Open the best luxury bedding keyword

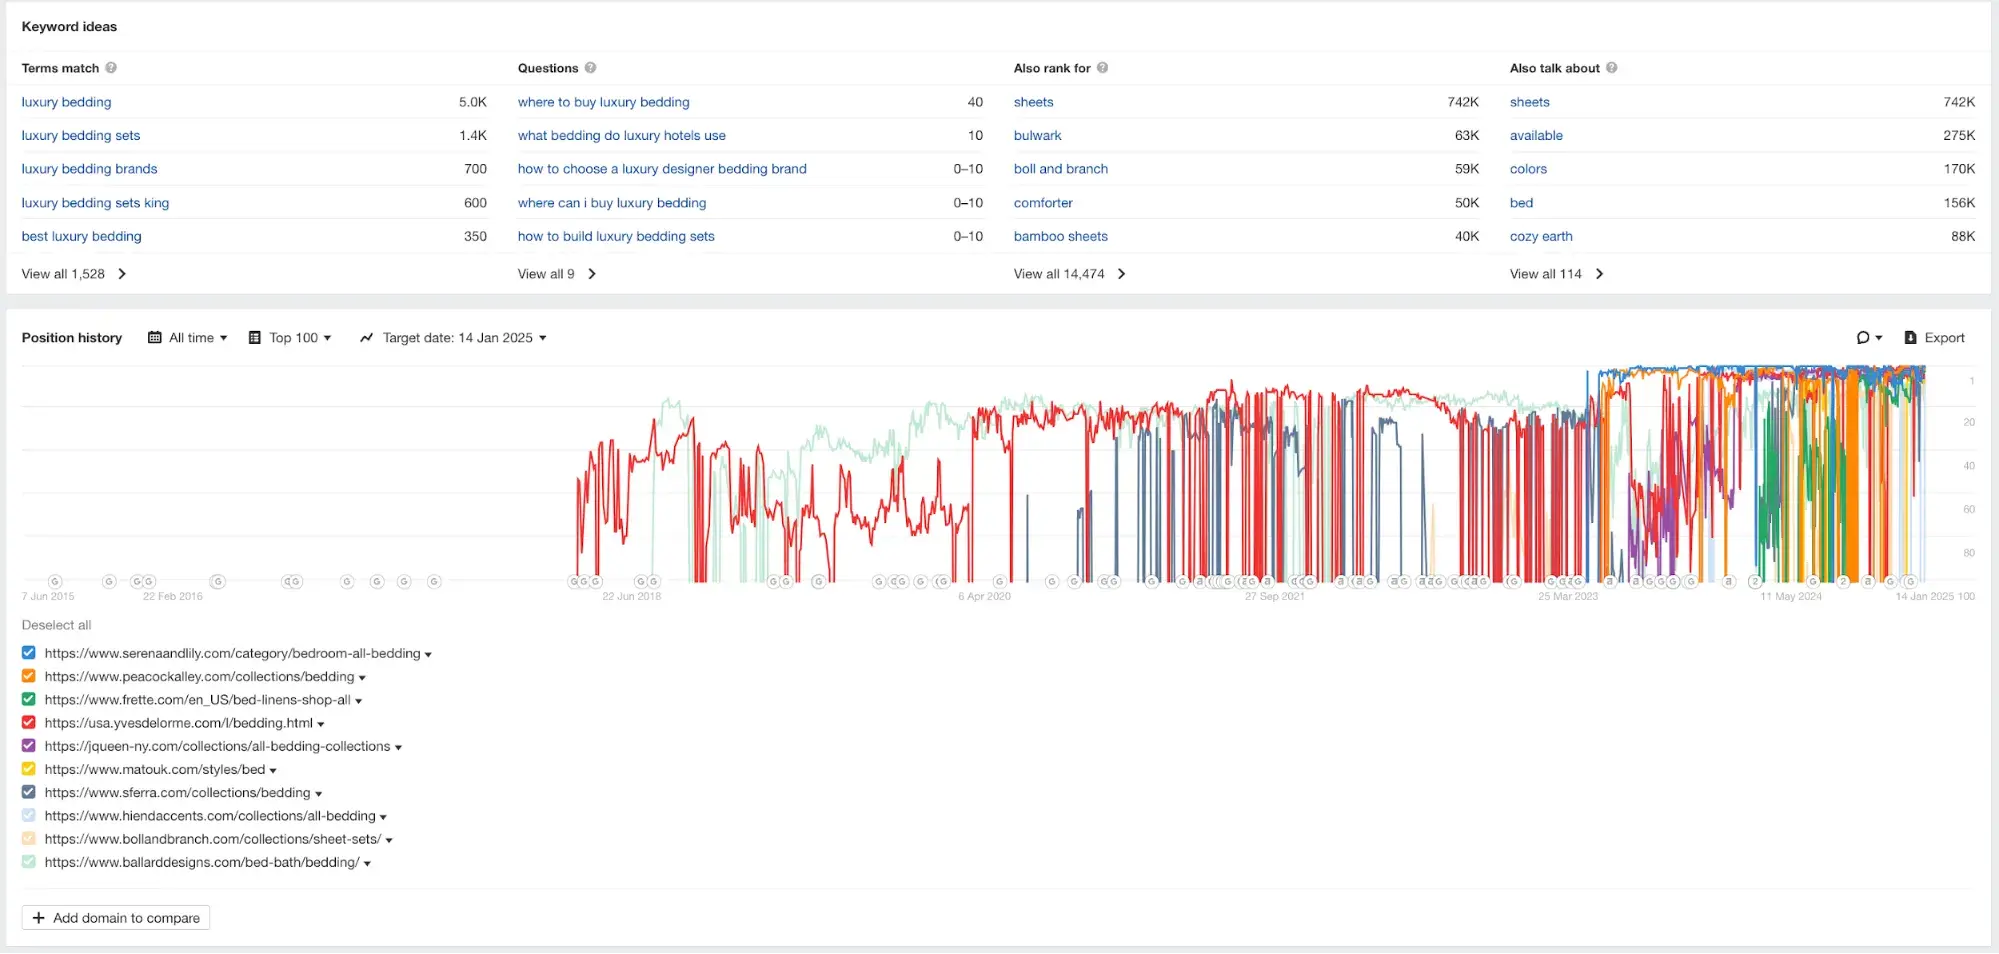(81, 237)
